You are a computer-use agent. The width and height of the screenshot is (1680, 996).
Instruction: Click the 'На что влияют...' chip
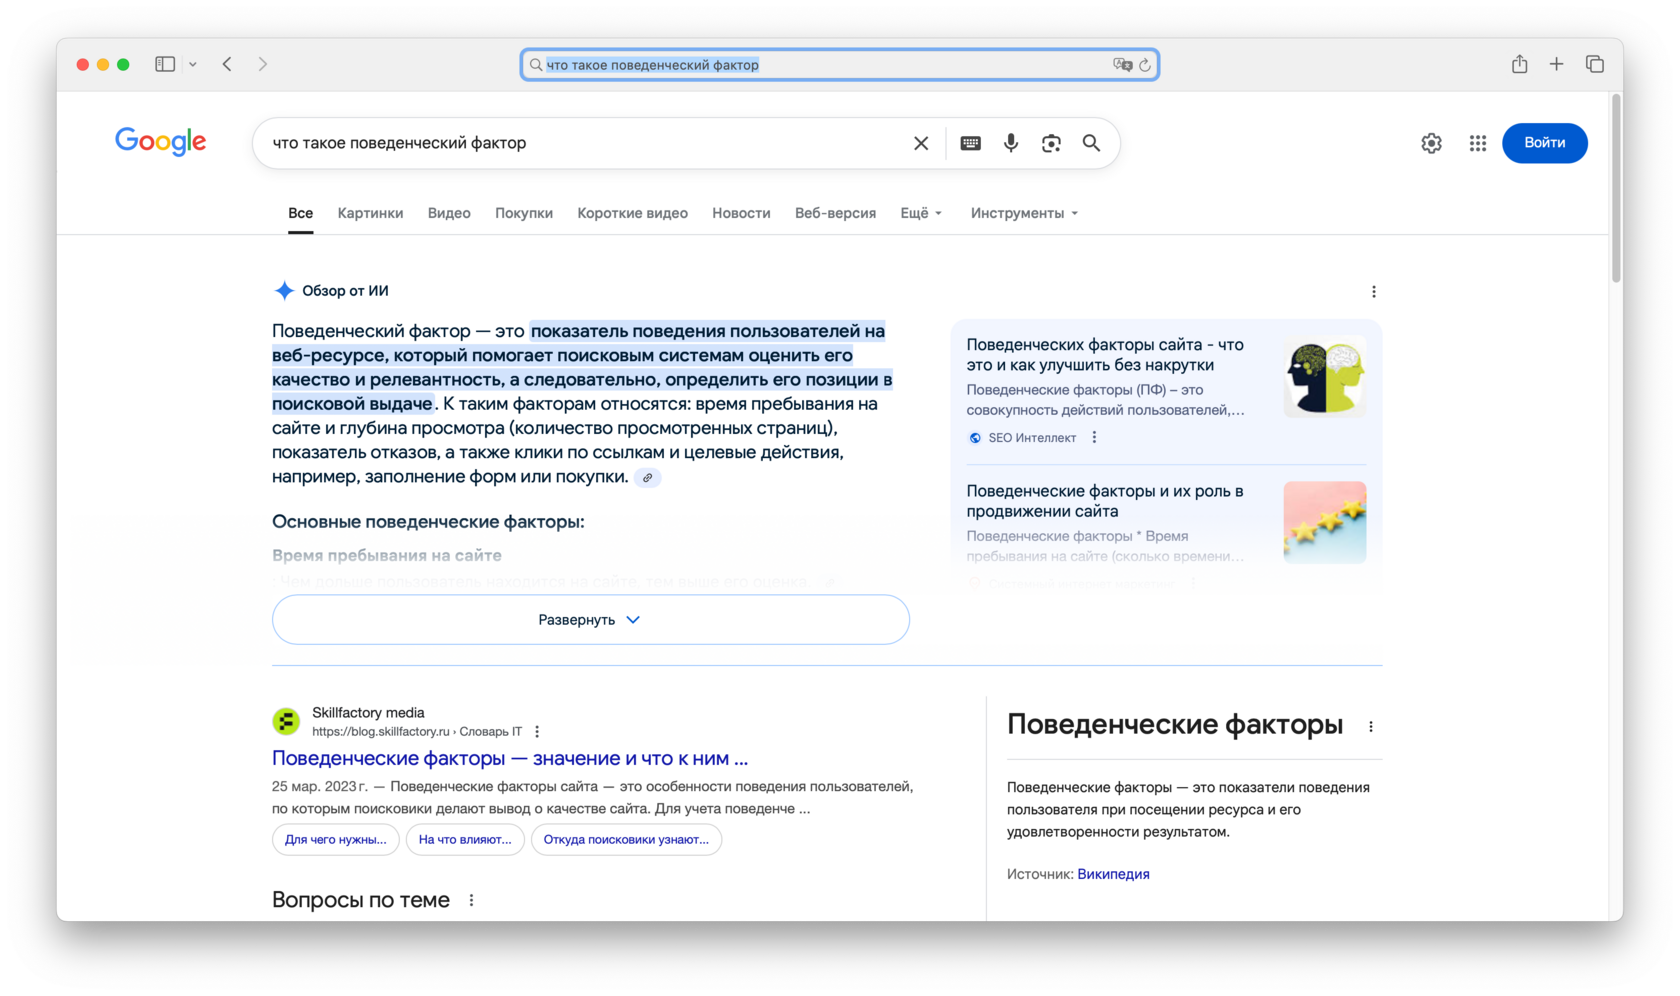click(465, 840)
